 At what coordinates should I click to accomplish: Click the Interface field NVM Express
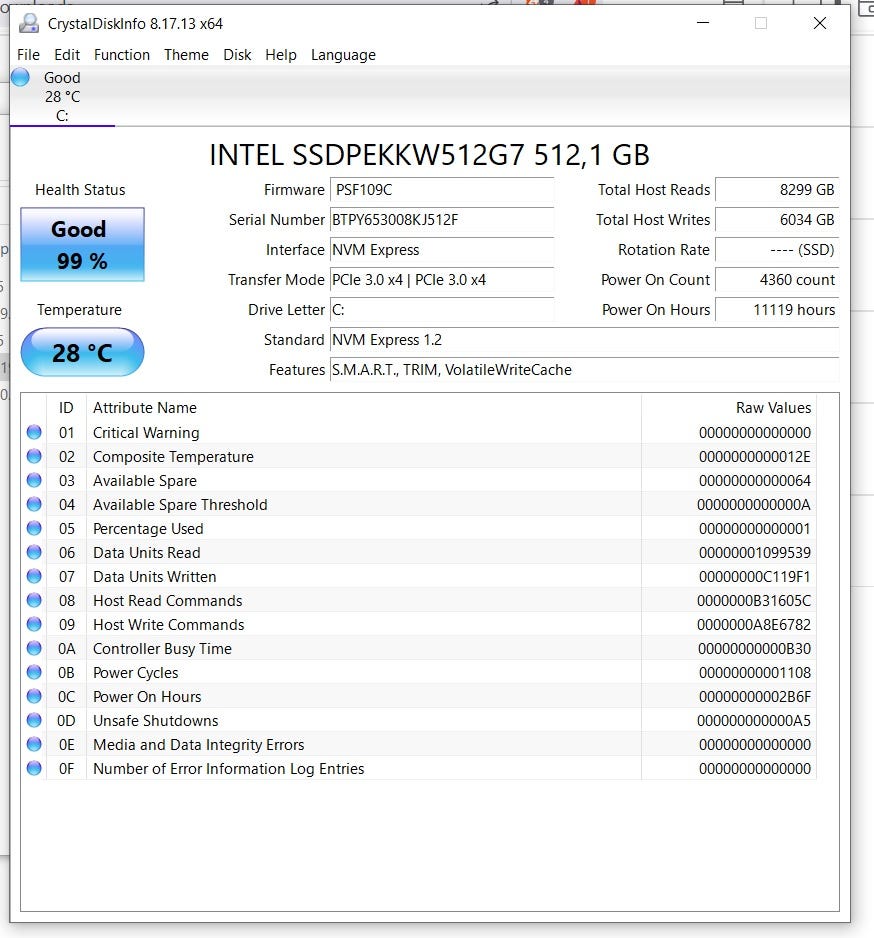tap(441, 249)
